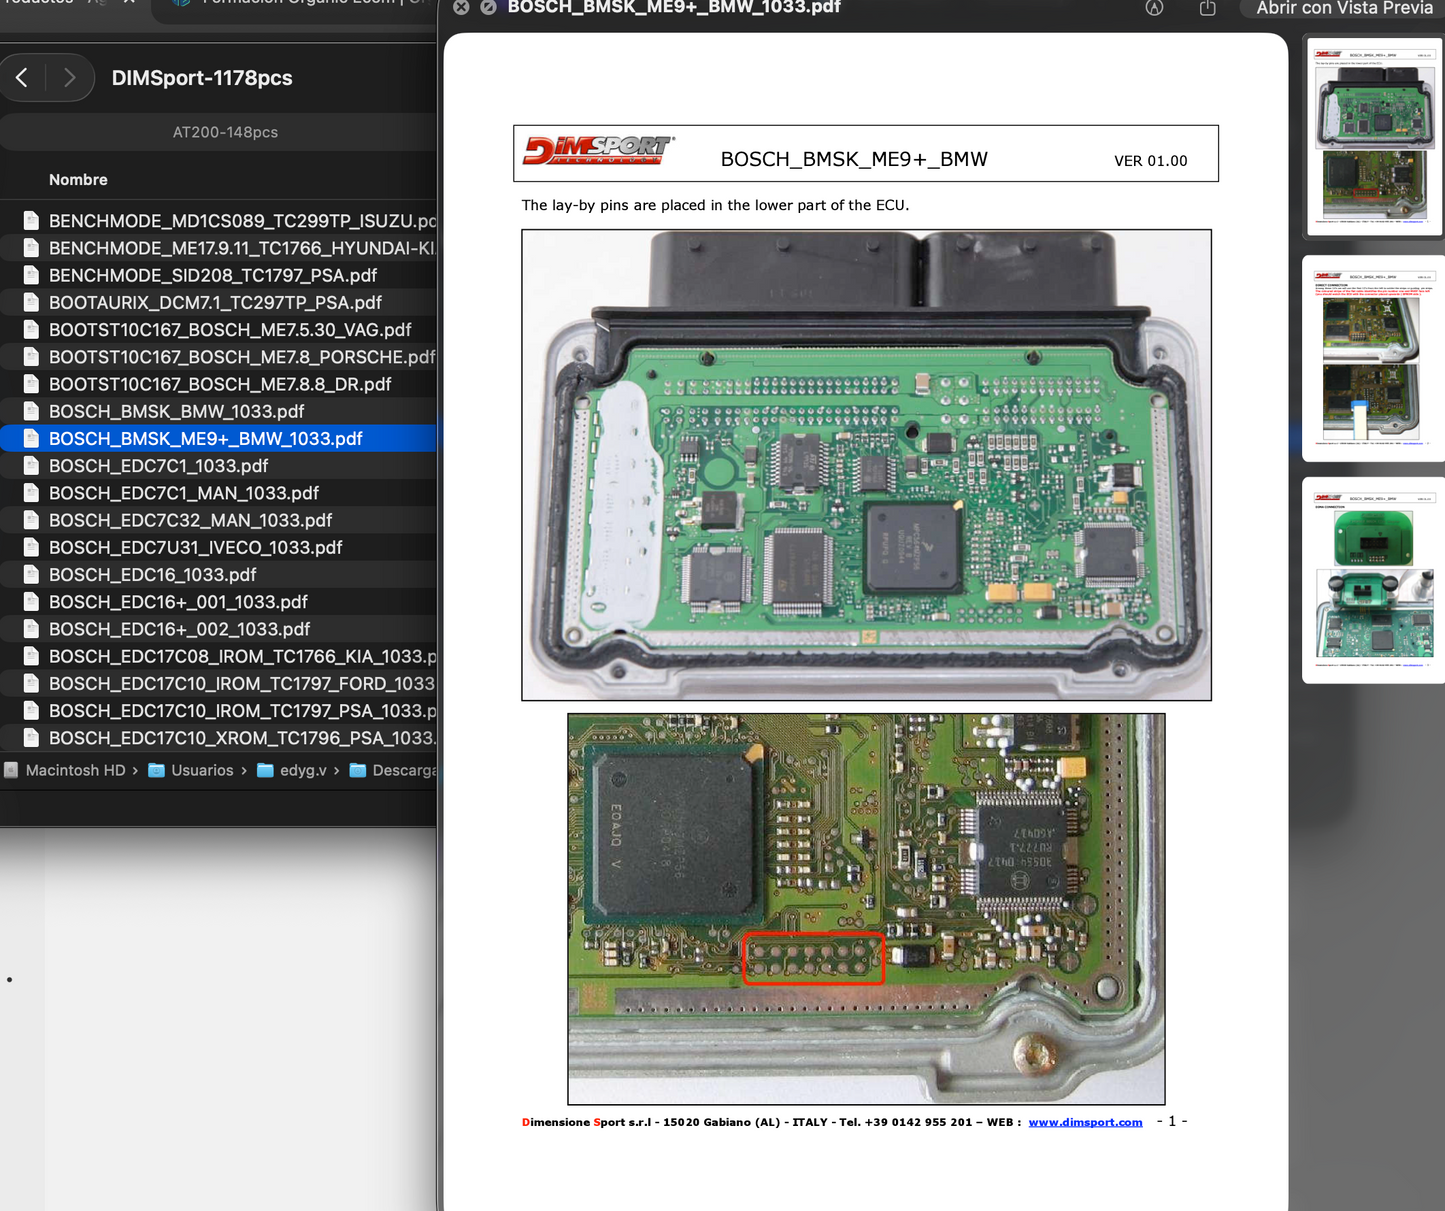Select BOSCH_BMSK_BMW_1033.pdf in file list
The width and height of the screenshot is (1445, 1211).
176,412
